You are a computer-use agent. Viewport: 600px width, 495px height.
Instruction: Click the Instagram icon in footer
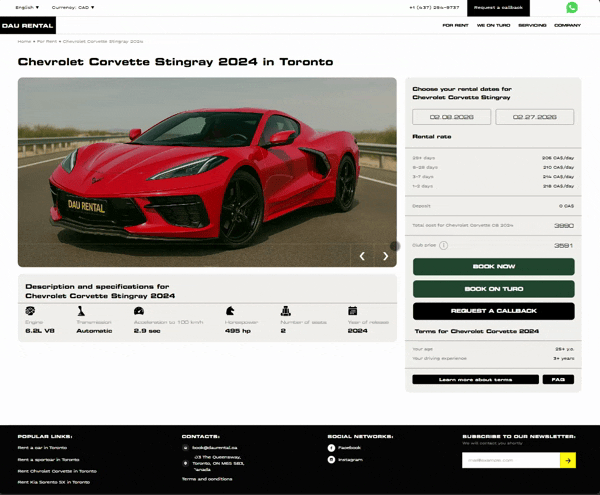[x=331, y=459]
